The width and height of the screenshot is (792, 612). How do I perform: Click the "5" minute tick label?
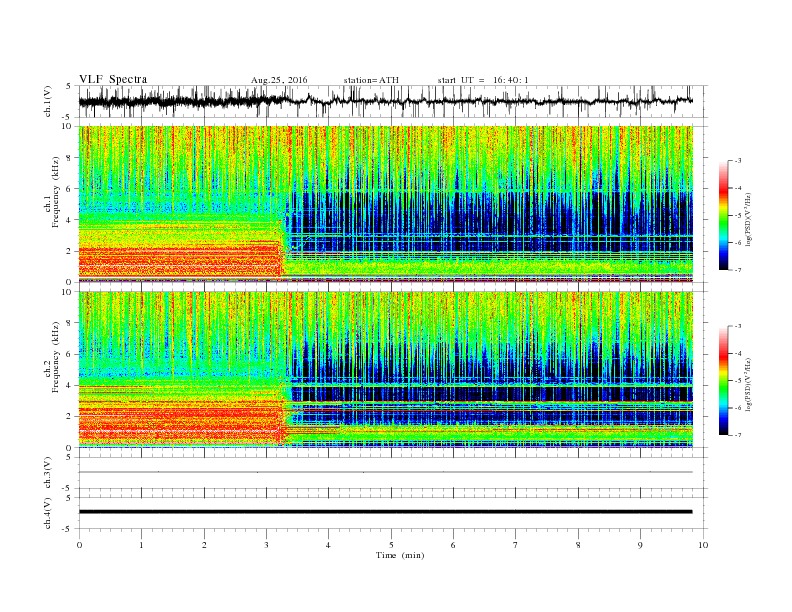pyautogui.click(x=391, y=545)
